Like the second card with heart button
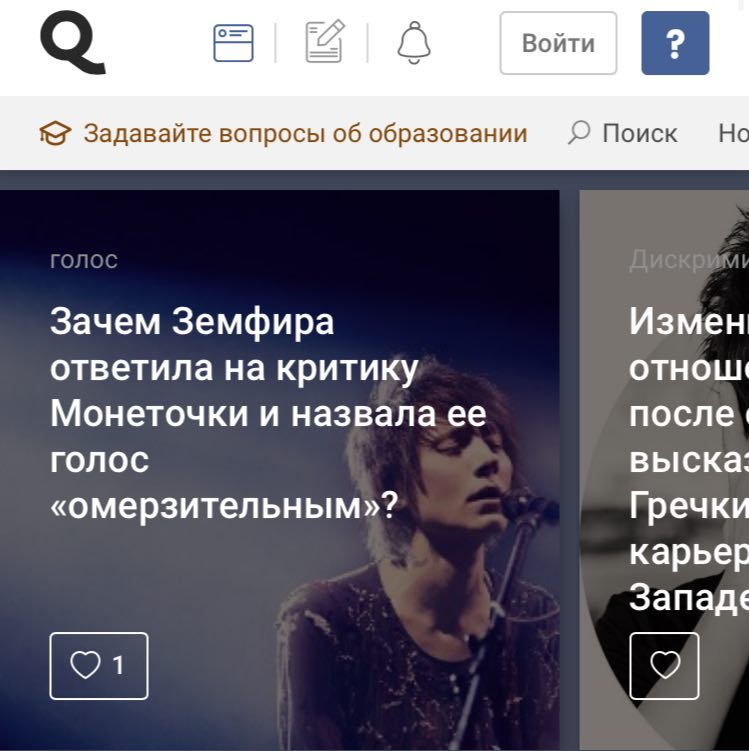The height and width of the screenshot is (751, 749). click(664, 666)
